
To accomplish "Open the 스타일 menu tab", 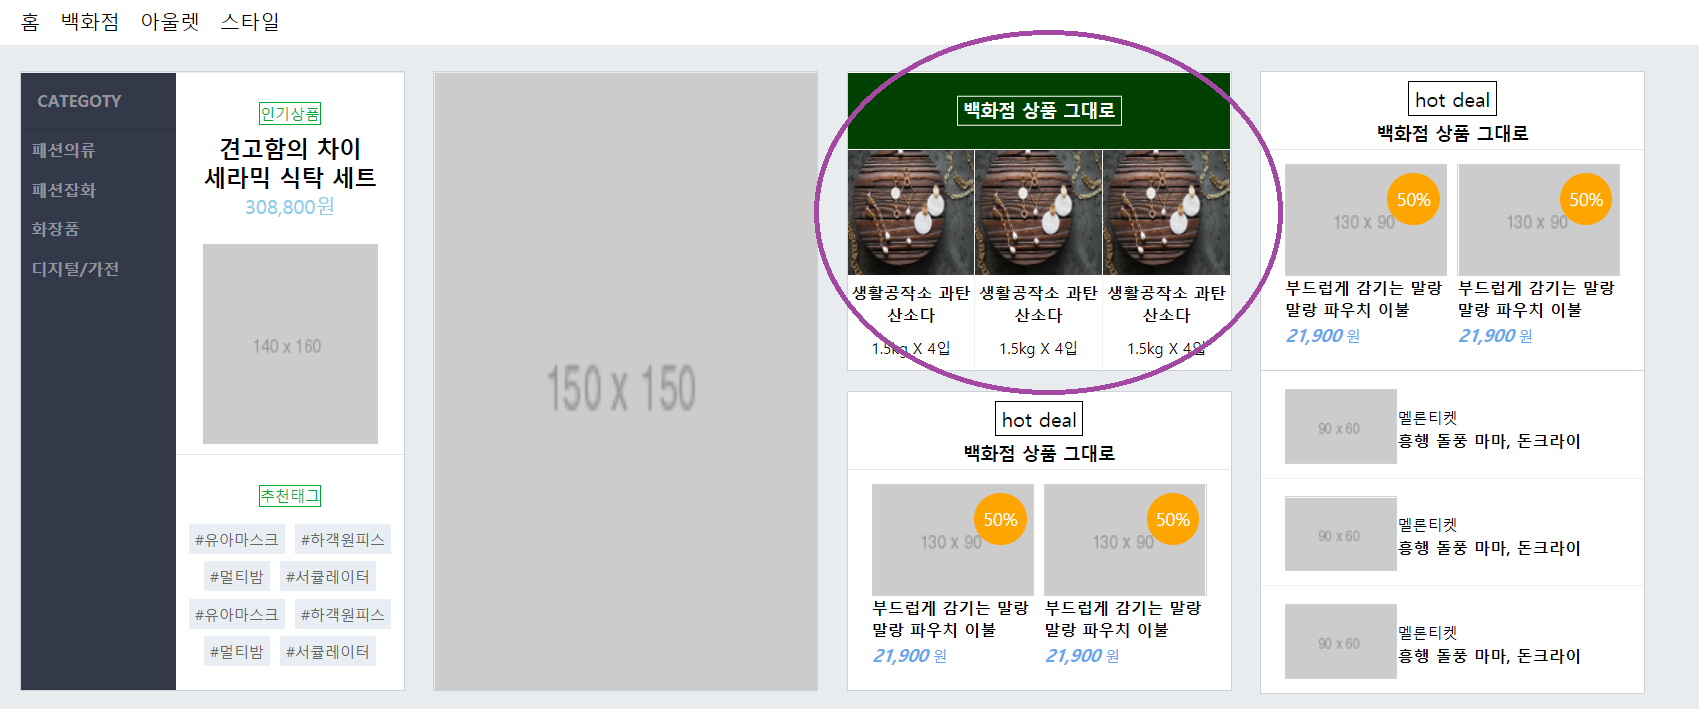I will [x=250, y=22].
